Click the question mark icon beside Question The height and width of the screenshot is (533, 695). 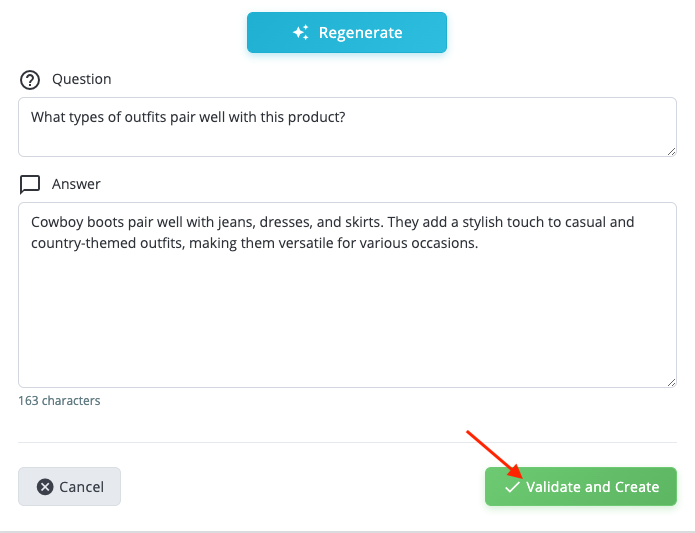coord(30,80)
